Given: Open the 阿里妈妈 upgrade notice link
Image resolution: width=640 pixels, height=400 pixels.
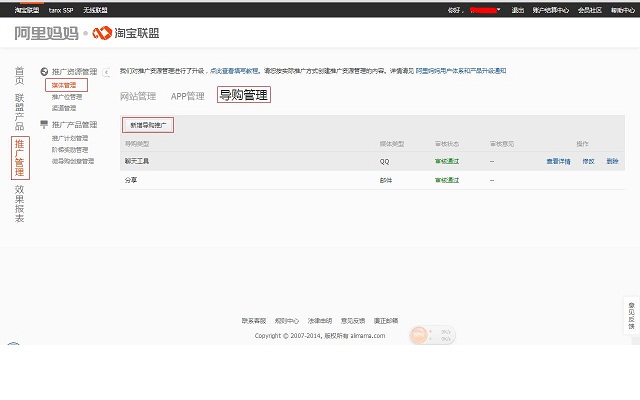Looking at the screenshot, I should pyautogui.click(x=461, y=71).
